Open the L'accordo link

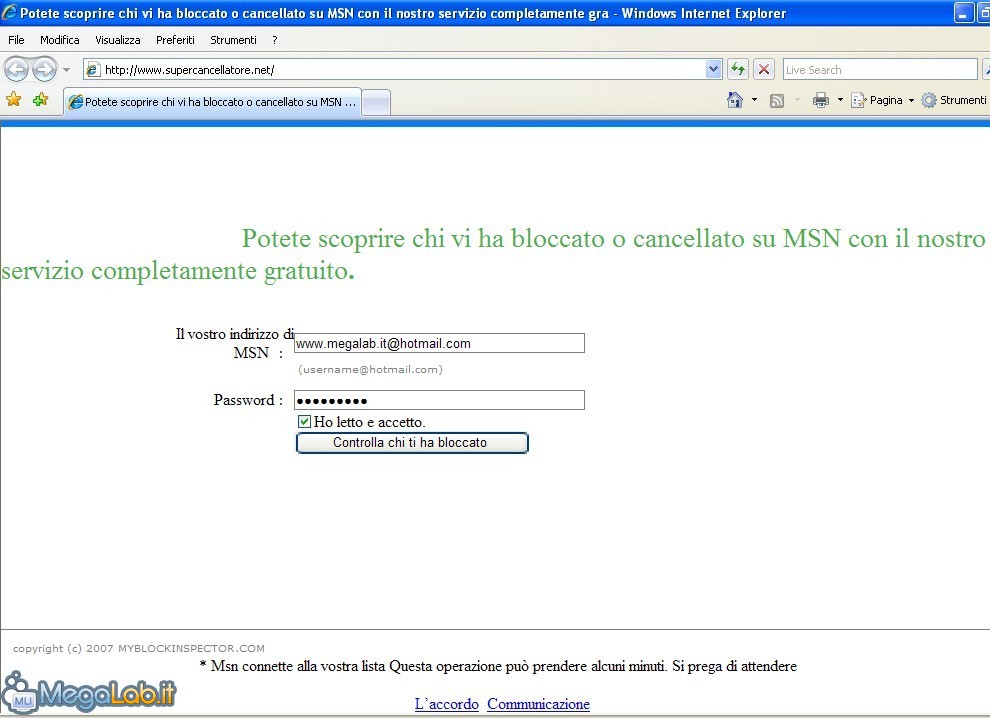tap(446, 703)
